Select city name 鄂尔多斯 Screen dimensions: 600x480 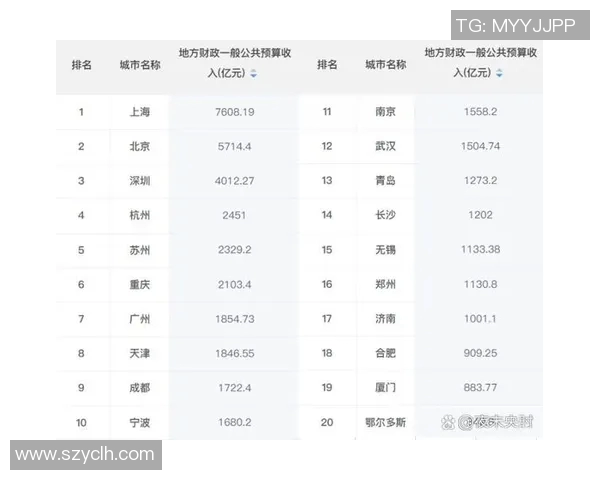385,423
